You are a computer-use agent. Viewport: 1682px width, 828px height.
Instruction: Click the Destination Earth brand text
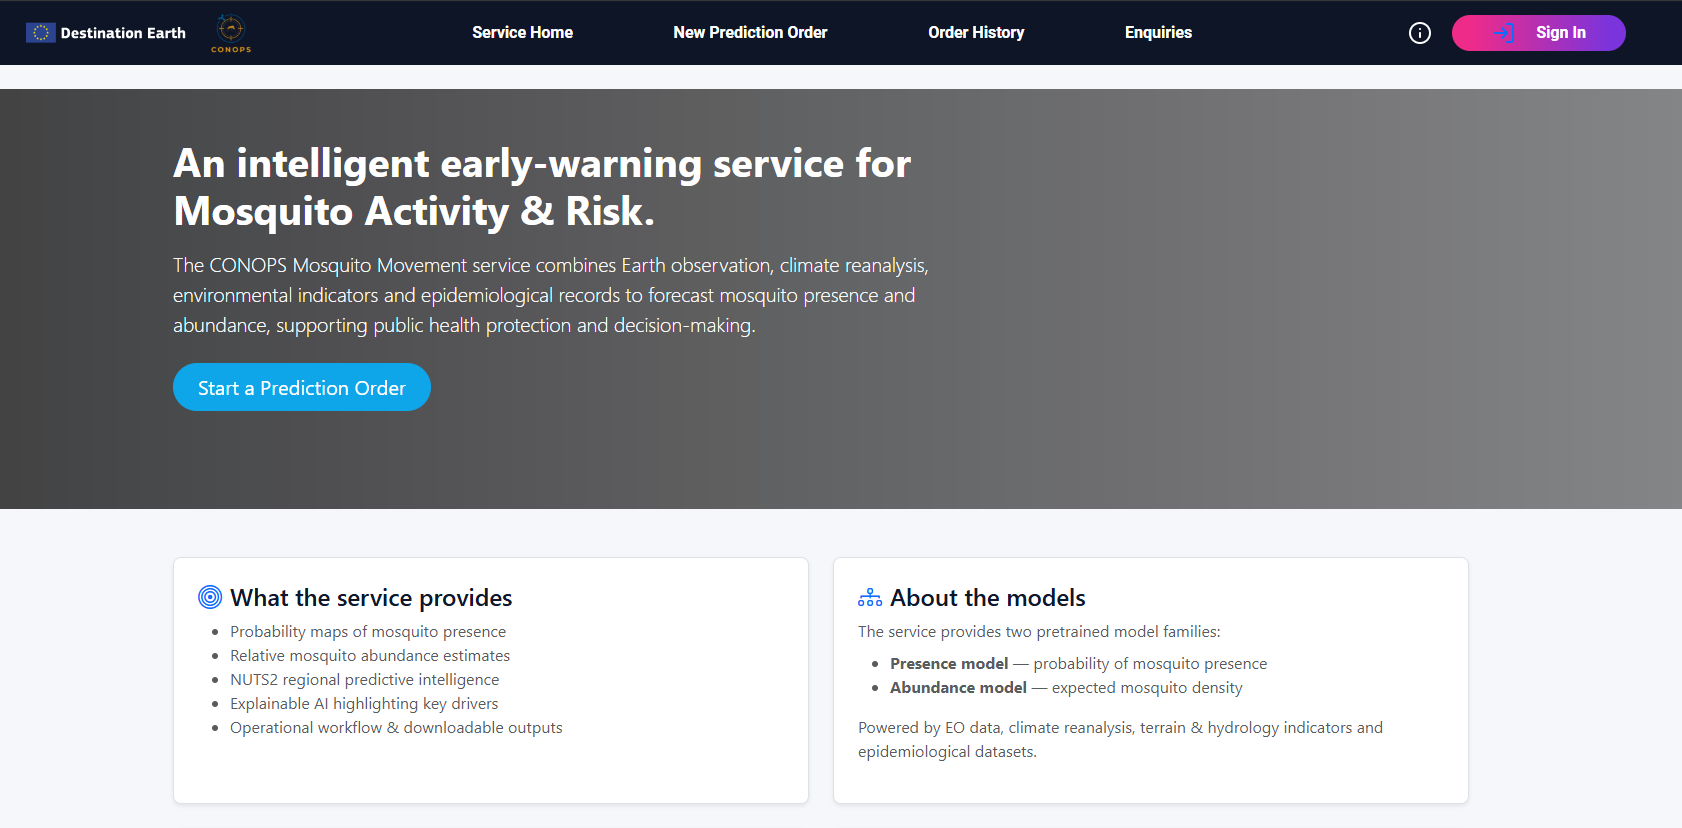[123, 33]
